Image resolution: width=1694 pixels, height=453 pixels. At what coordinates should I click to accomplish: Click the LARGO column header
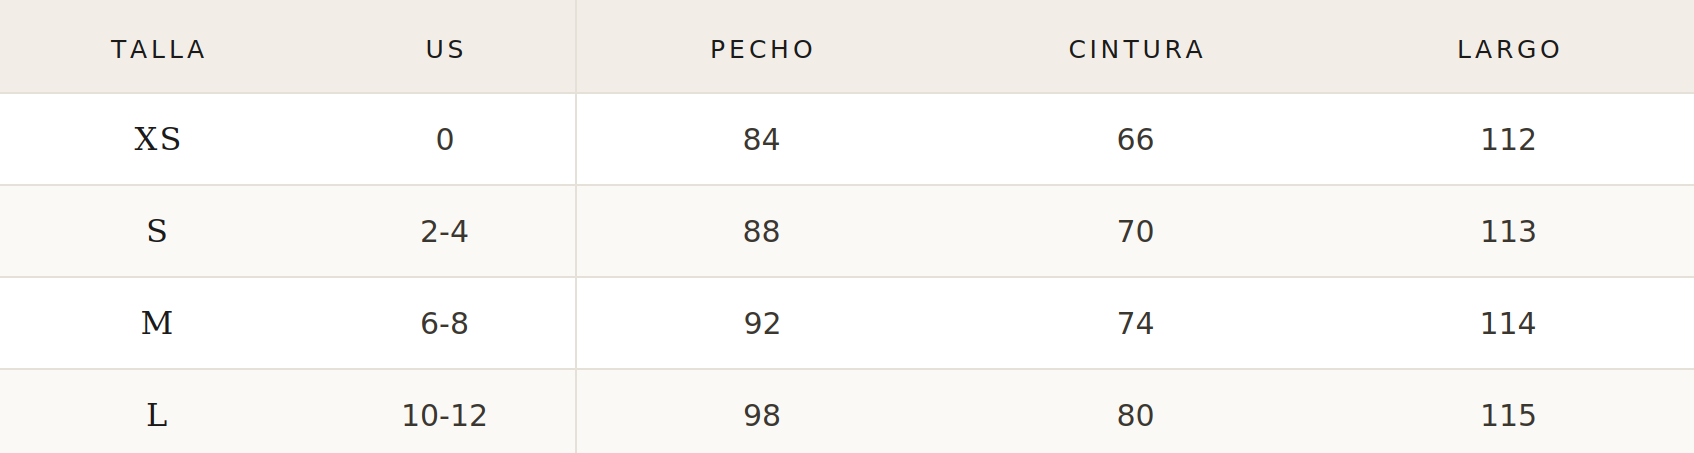[x=1509, y=49]
